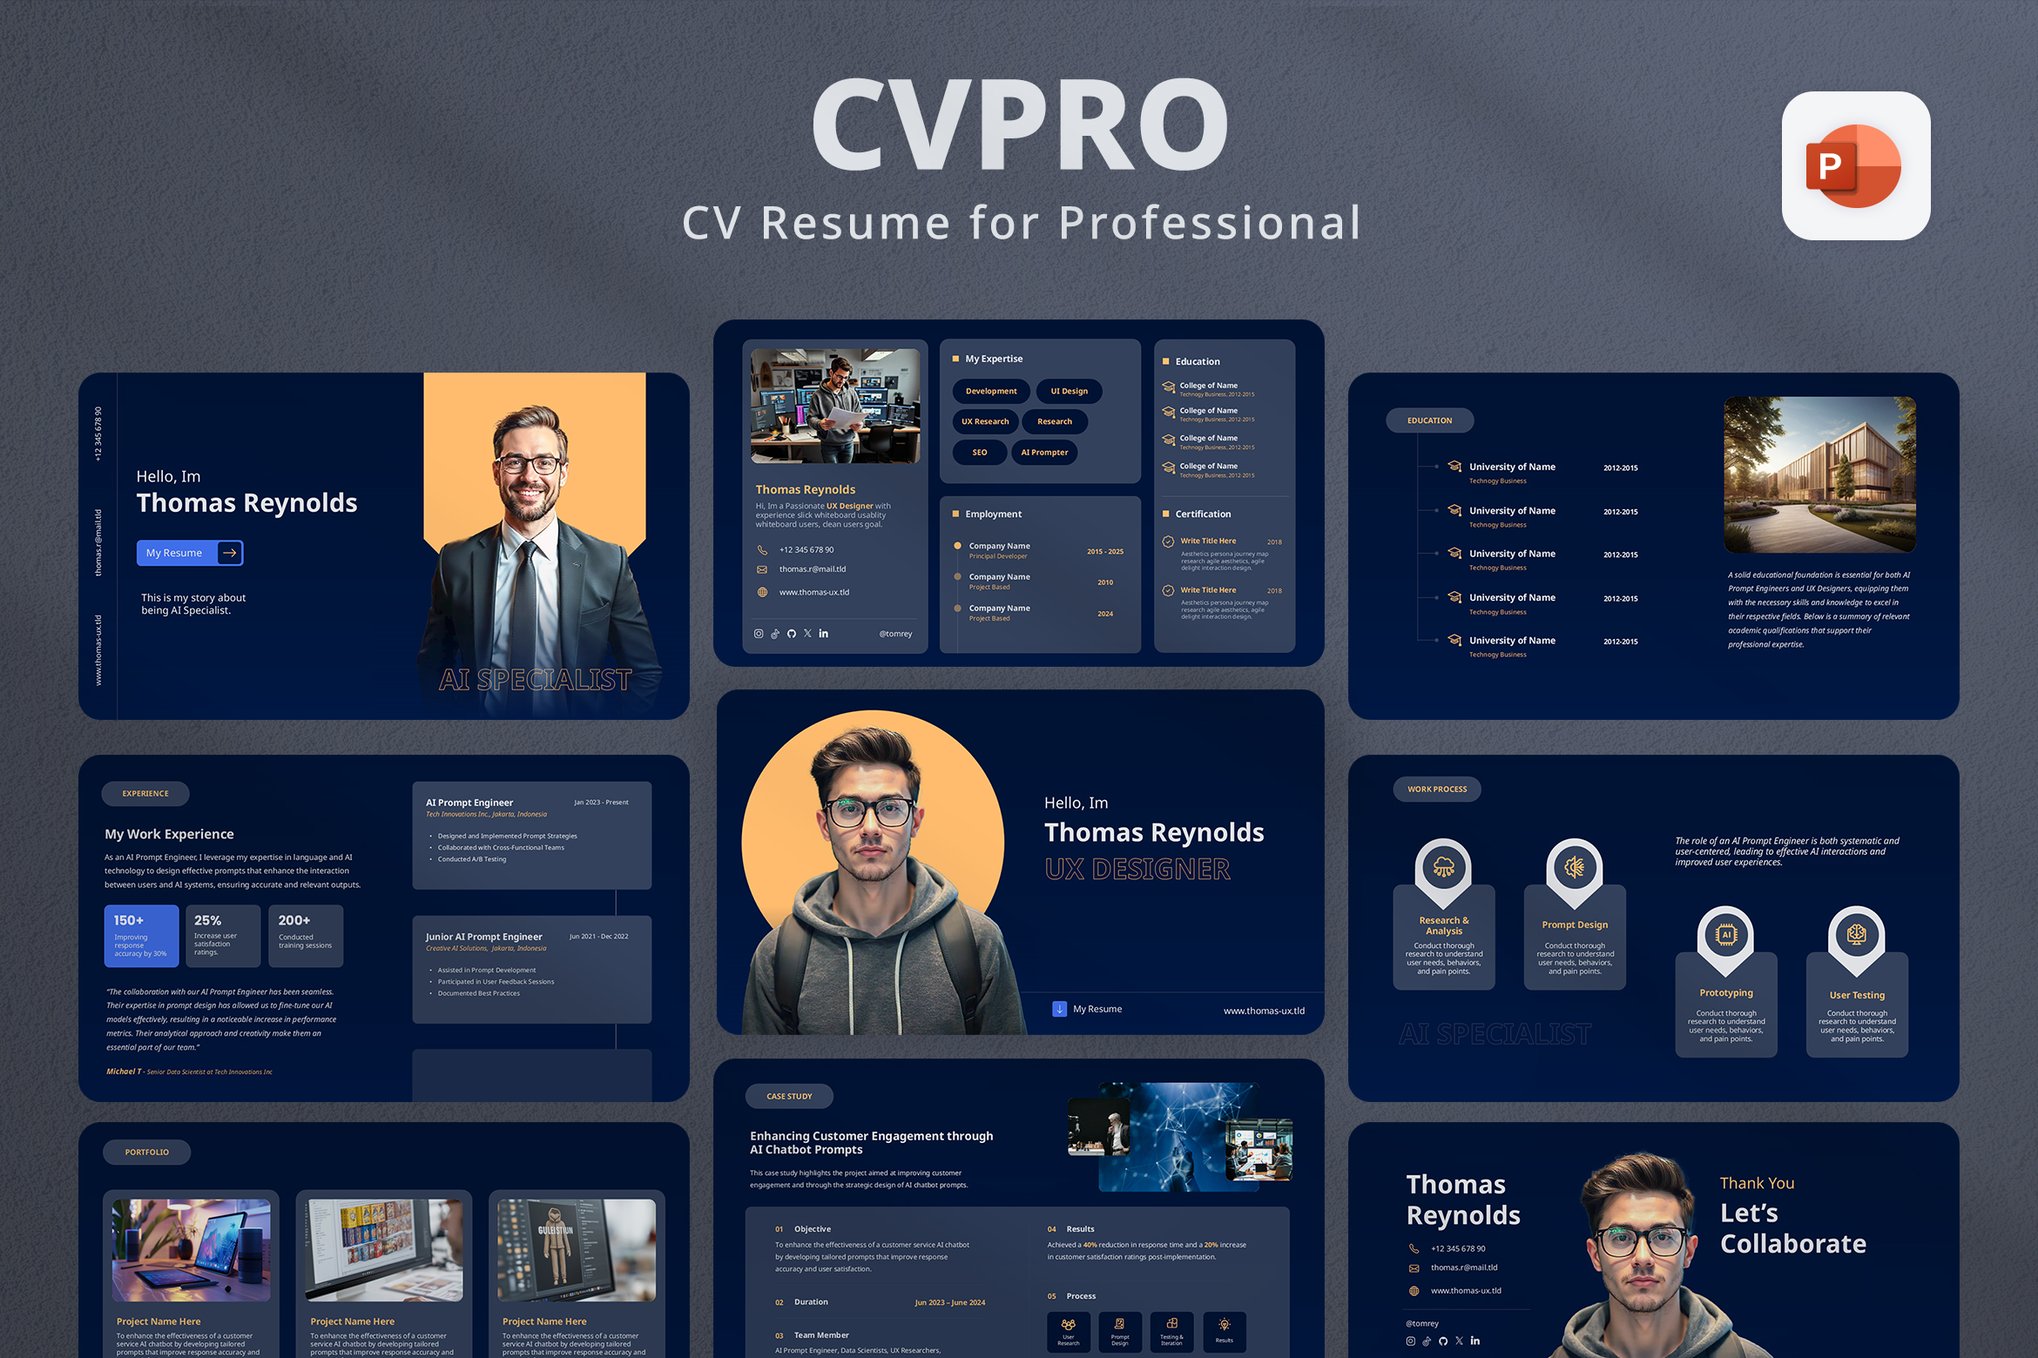Screen dimensions: 2038x1358
Task: Open the Junior AI Prompt Engineer card
Action: [x=532, y=969]
